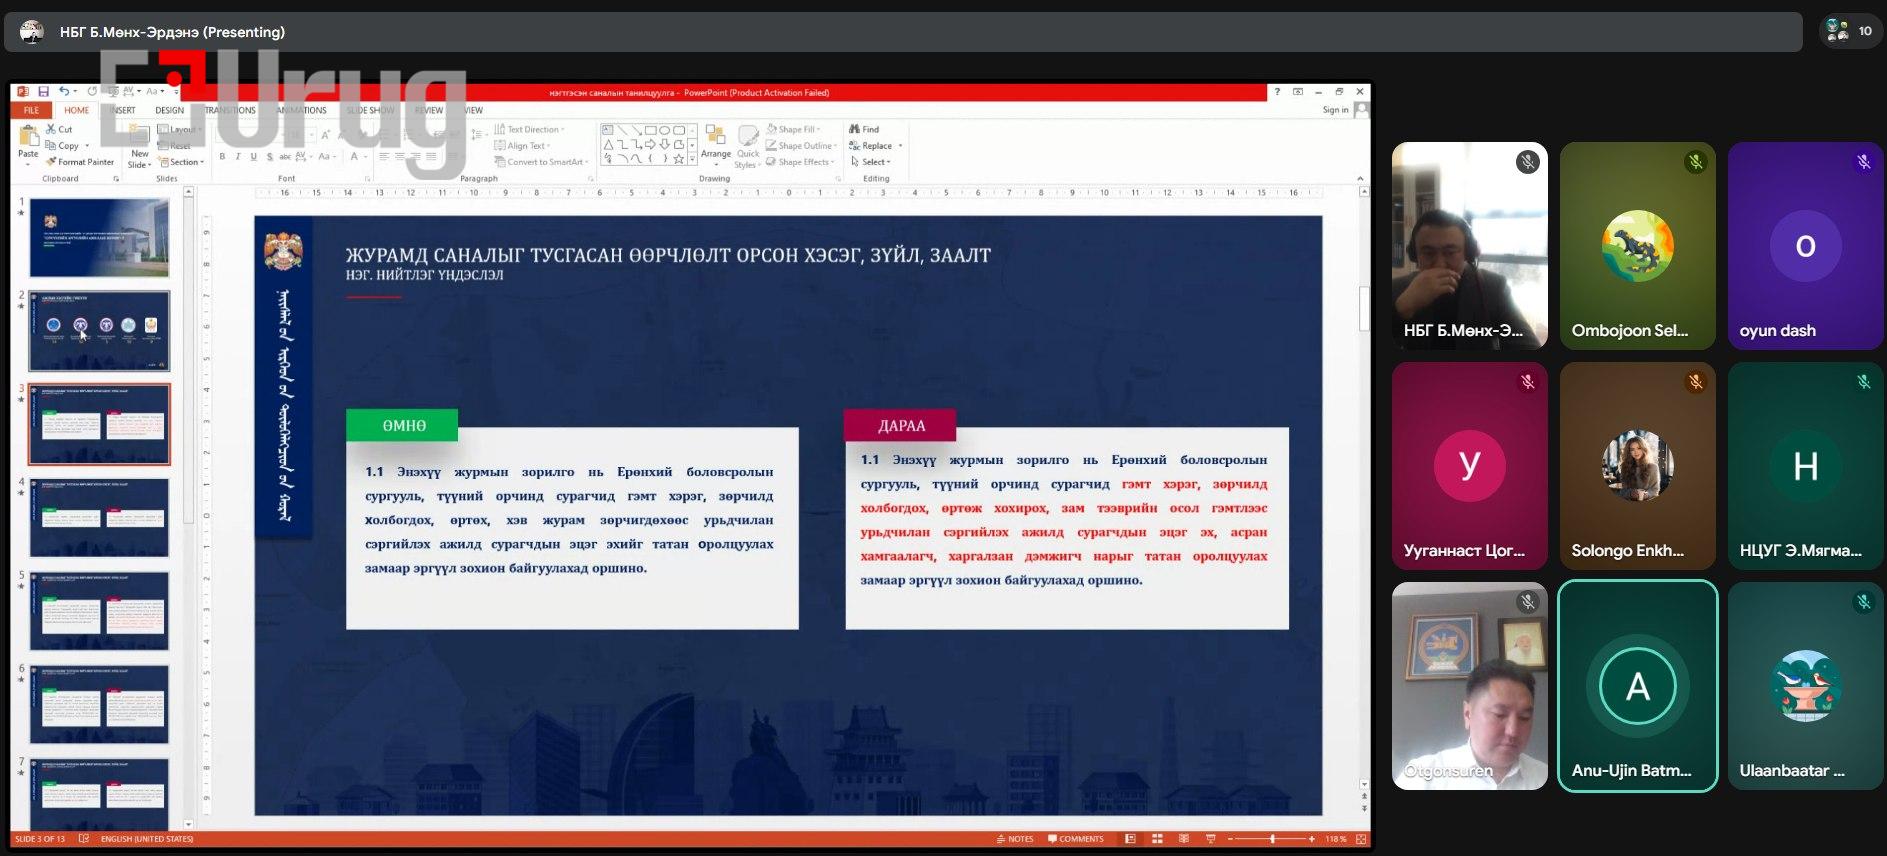Viewport: 1887px width, 856px height.
Task: Click the Save icon in quick access toolbar
Action: 43,92
